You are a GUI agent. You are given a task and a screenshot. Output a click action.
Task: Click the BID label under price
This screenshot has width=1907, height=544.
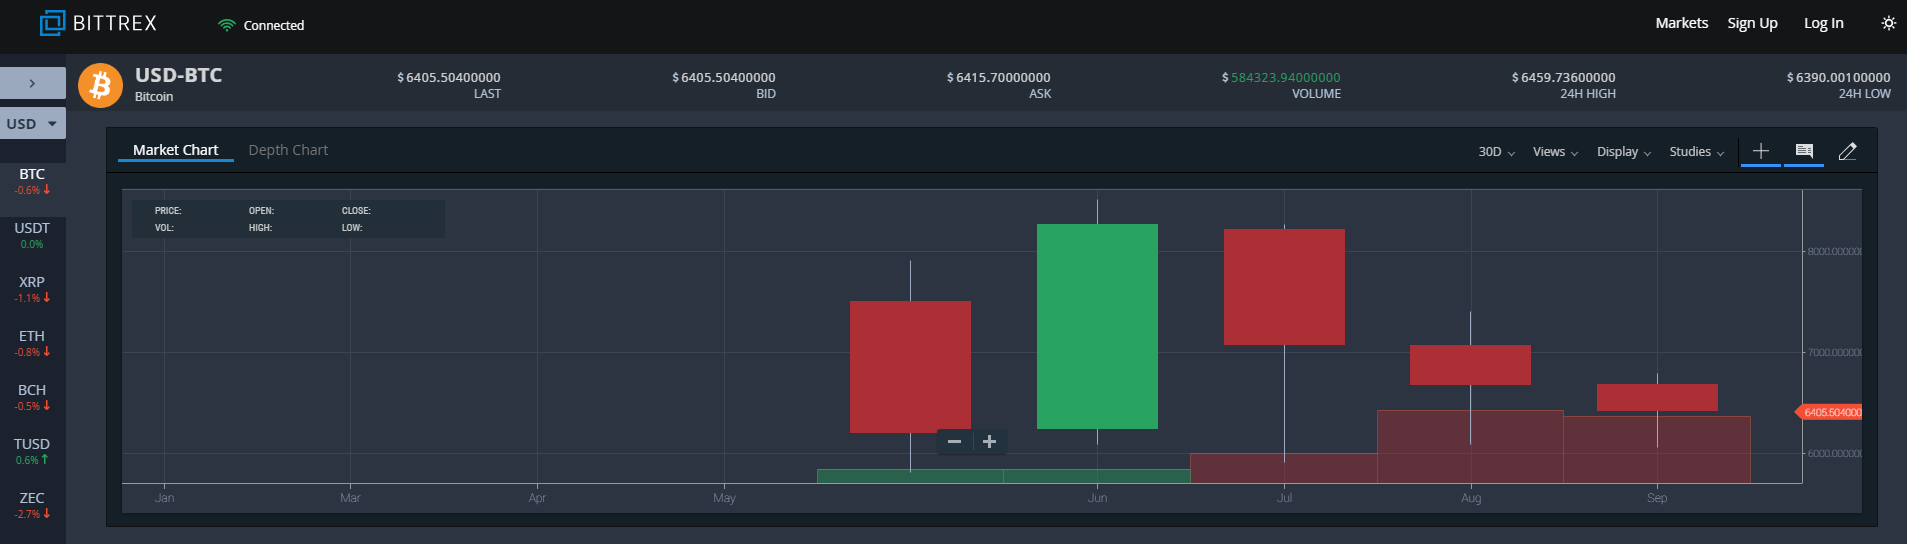click(x=766, y=94)
